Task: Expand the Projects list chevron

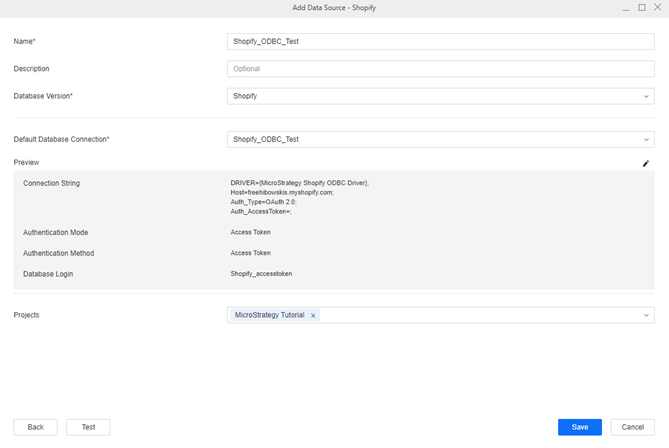Action: click(646, 315)
